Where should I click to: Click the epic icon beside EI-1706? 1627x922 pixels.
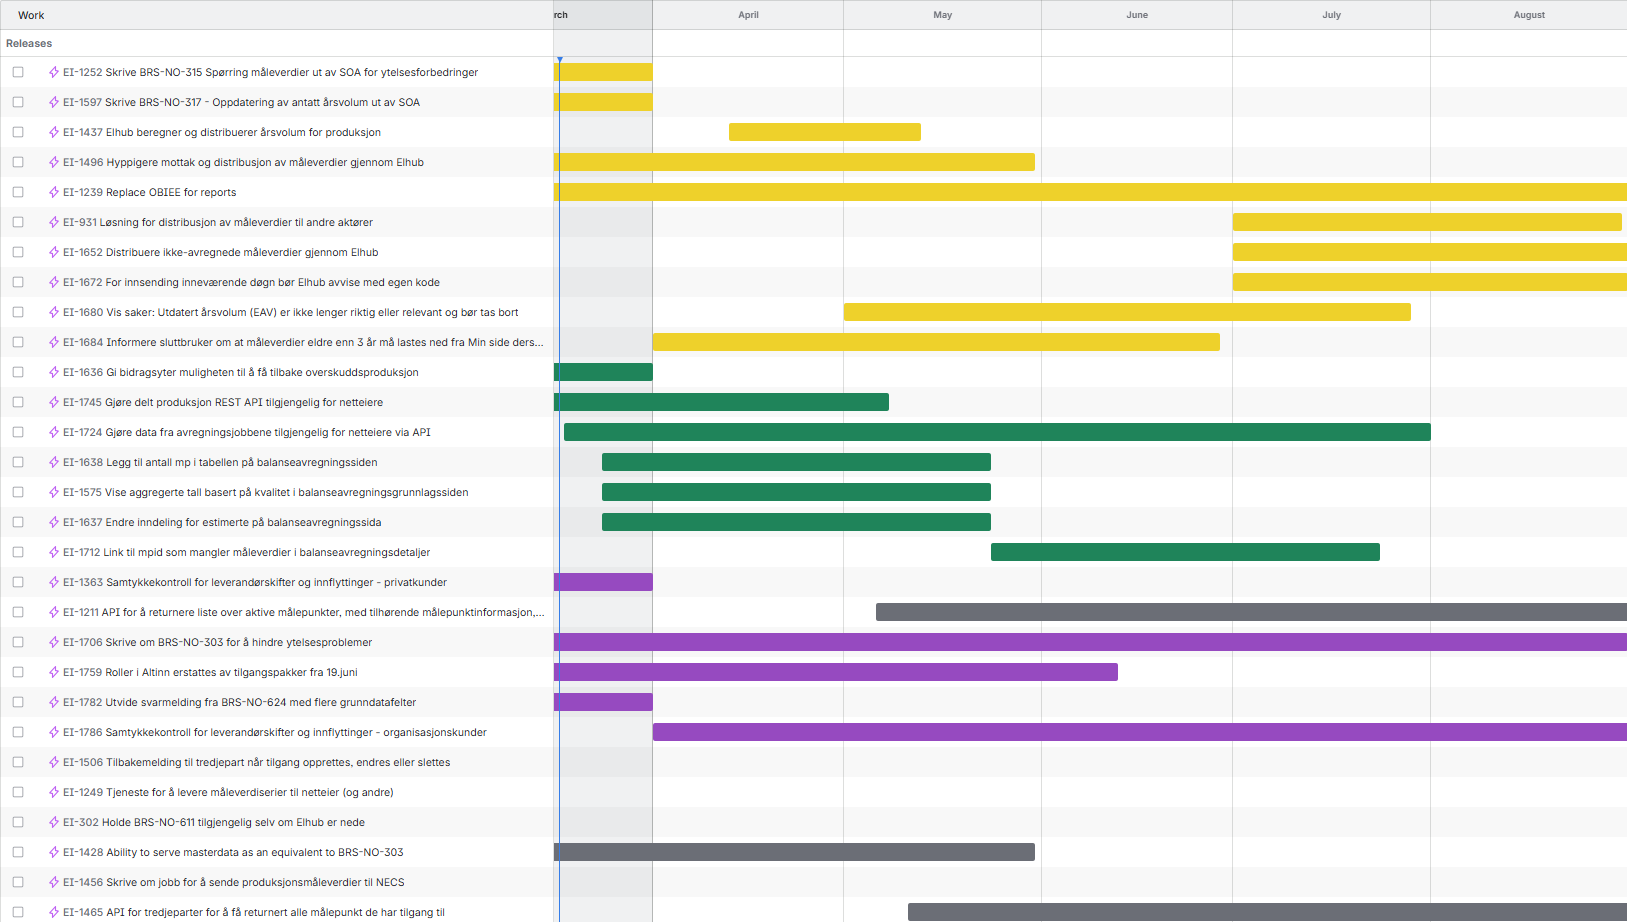click(54, 642)
